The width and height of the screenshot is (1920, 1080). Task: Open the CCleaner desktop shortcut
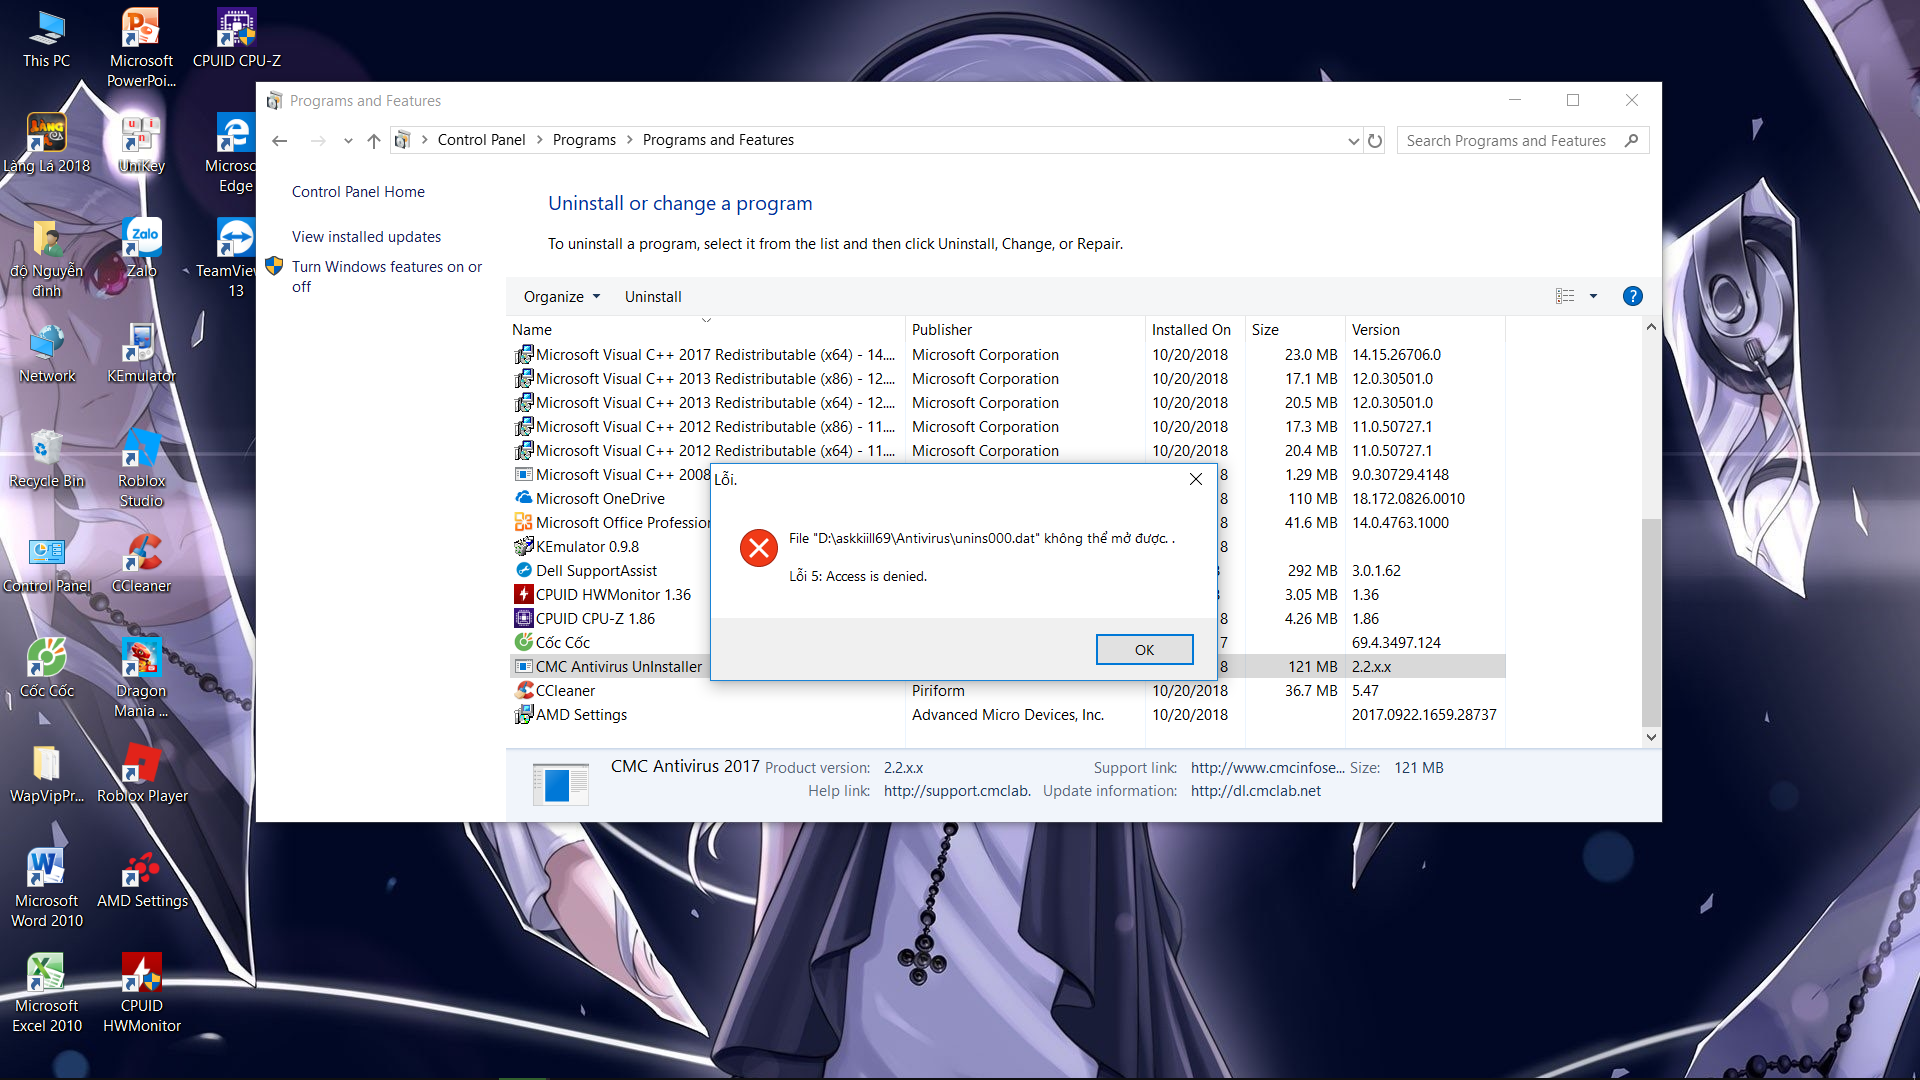coord(141,563)
